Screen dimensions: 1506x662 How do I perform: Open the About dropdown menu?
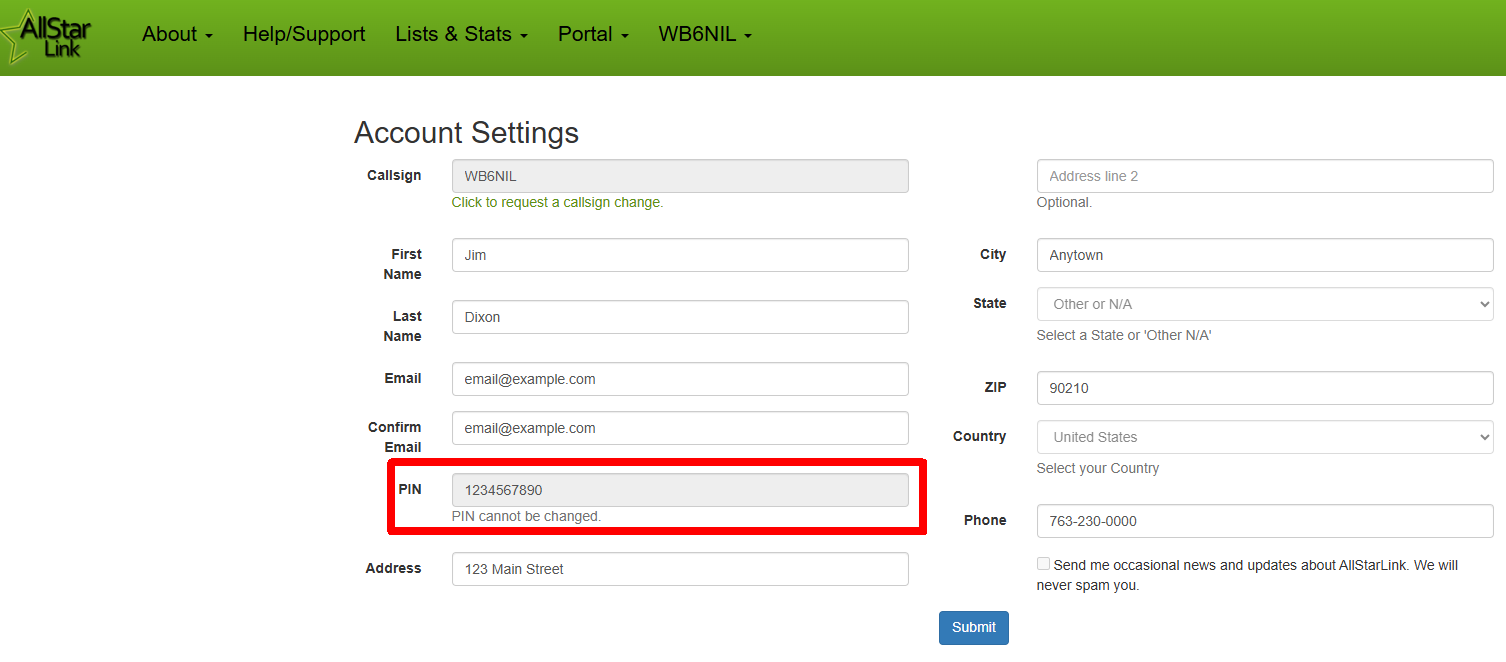coord(178,34)
